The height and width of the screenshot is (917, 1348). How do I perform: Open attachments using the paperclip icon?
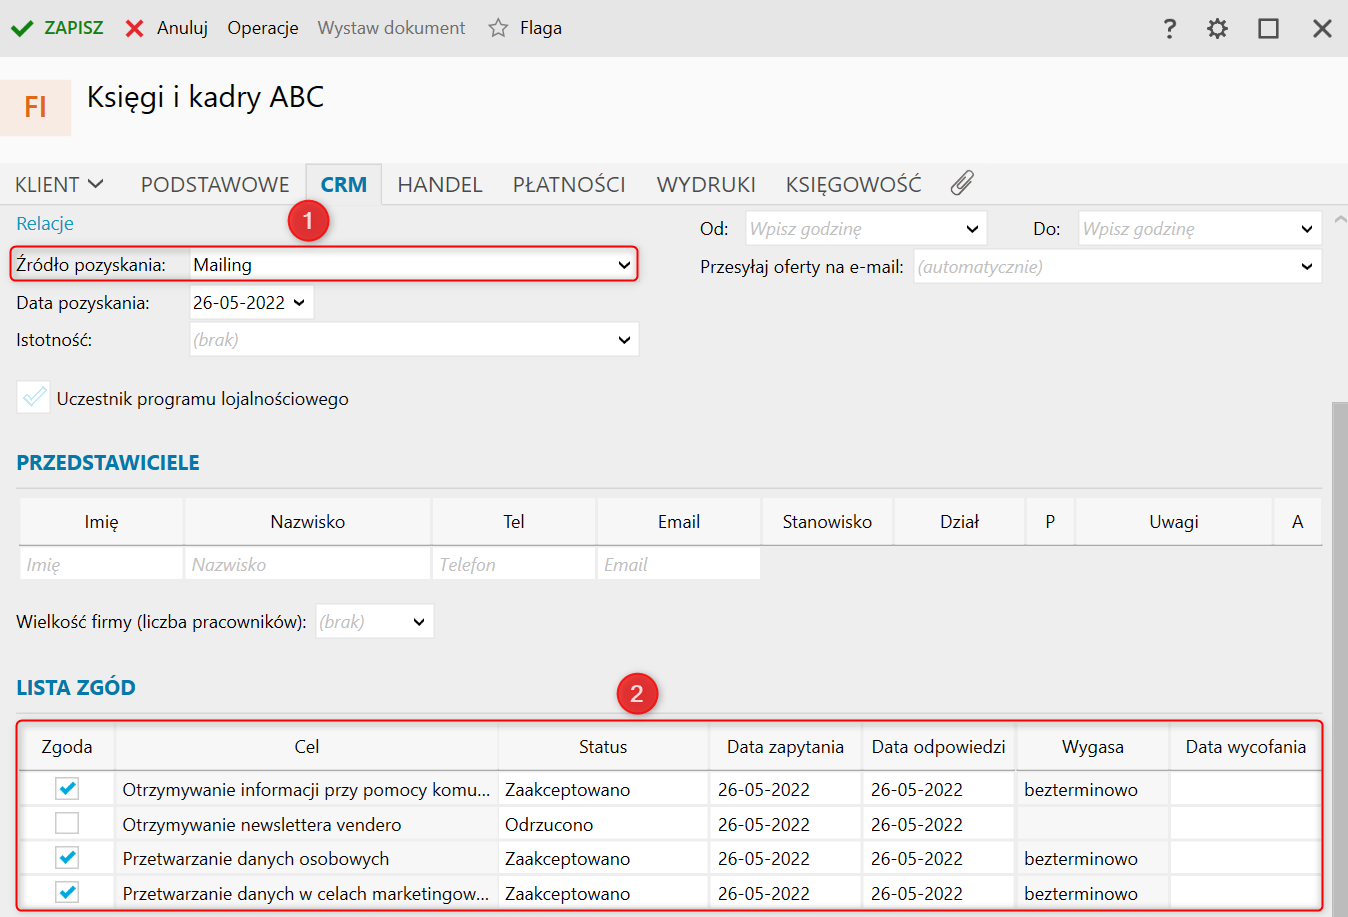[x=961, y=183]
